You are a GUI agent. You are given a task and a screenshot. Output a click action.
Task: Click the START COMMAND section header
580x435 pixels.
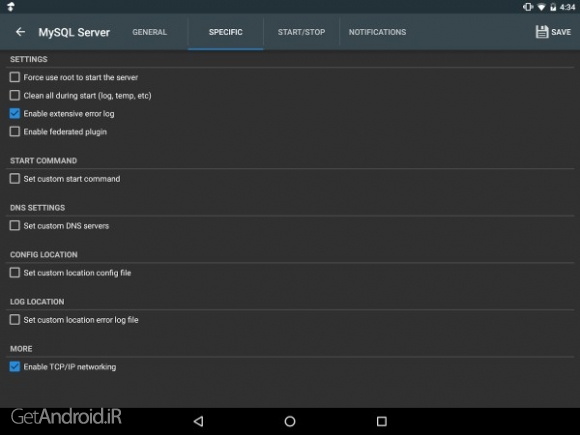(x=44, y=161)
